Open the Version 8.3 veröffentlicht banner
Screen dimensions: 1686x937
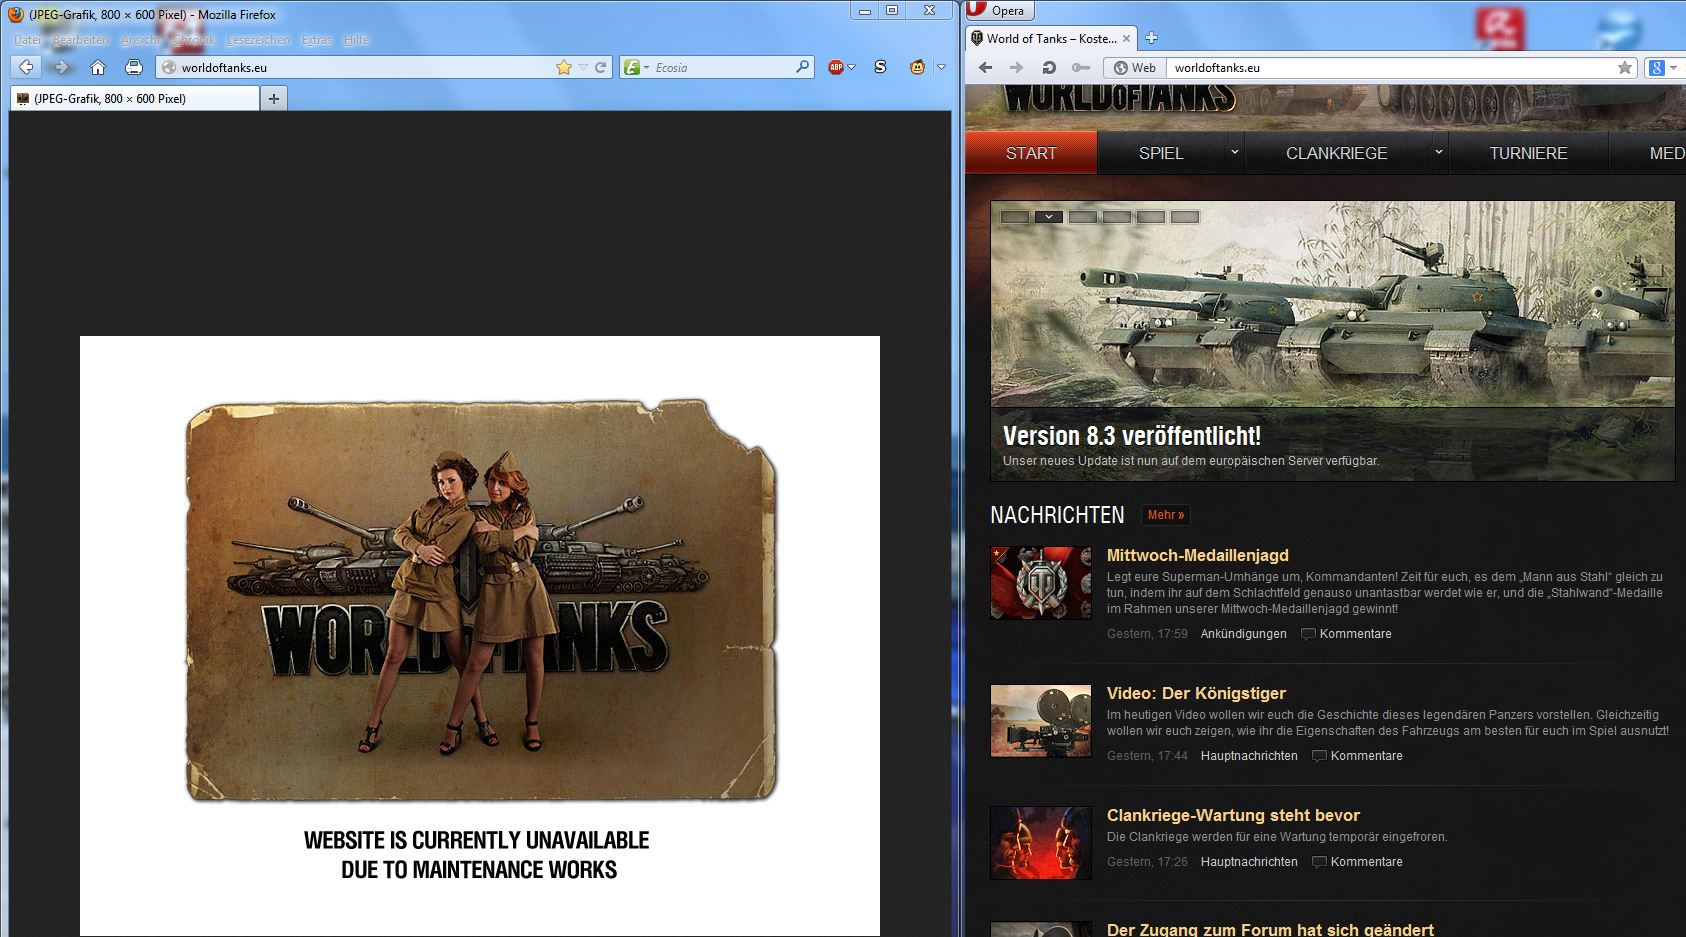[x=1332, y=342]
